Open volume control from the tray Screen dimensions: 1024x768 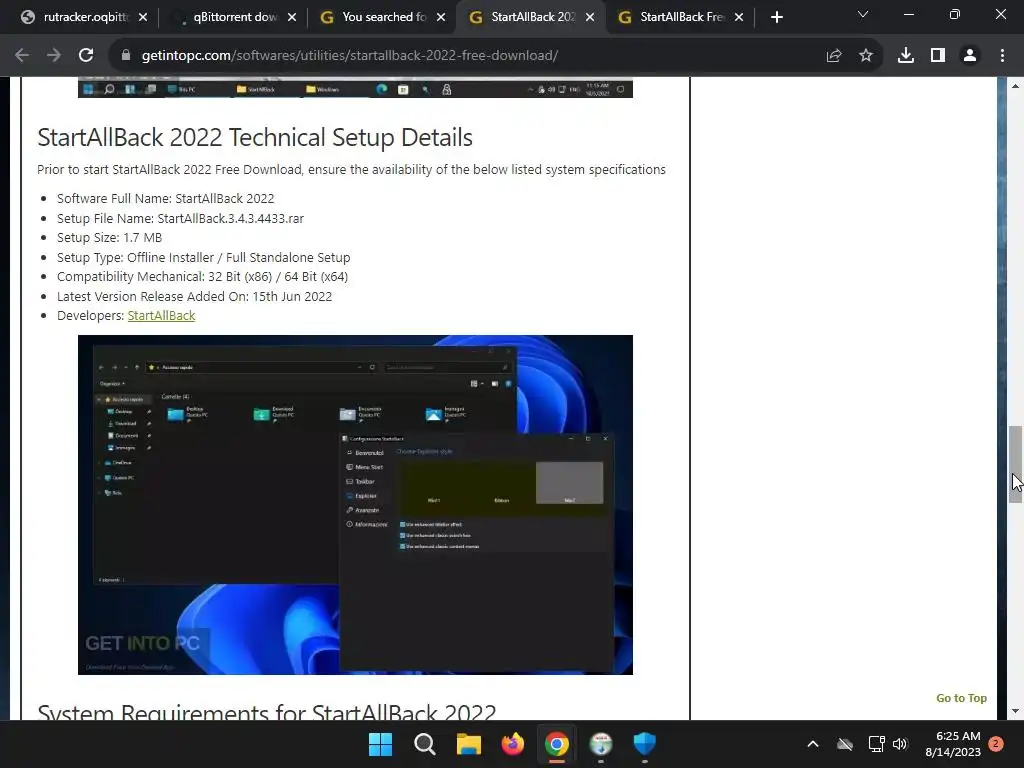pyautogui.click(x=901, y=744)
